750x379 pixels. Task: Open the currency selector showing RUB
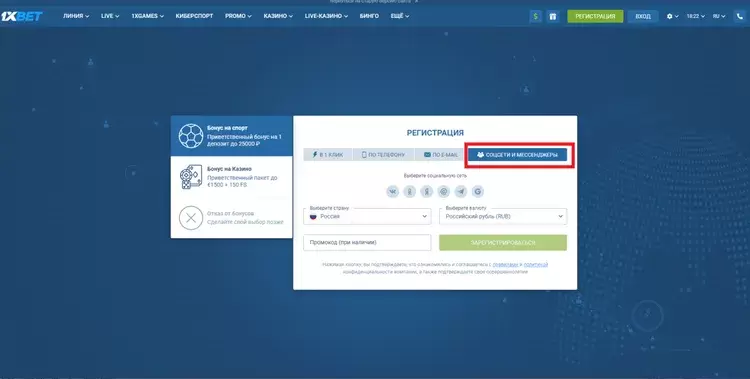(503, 216)
